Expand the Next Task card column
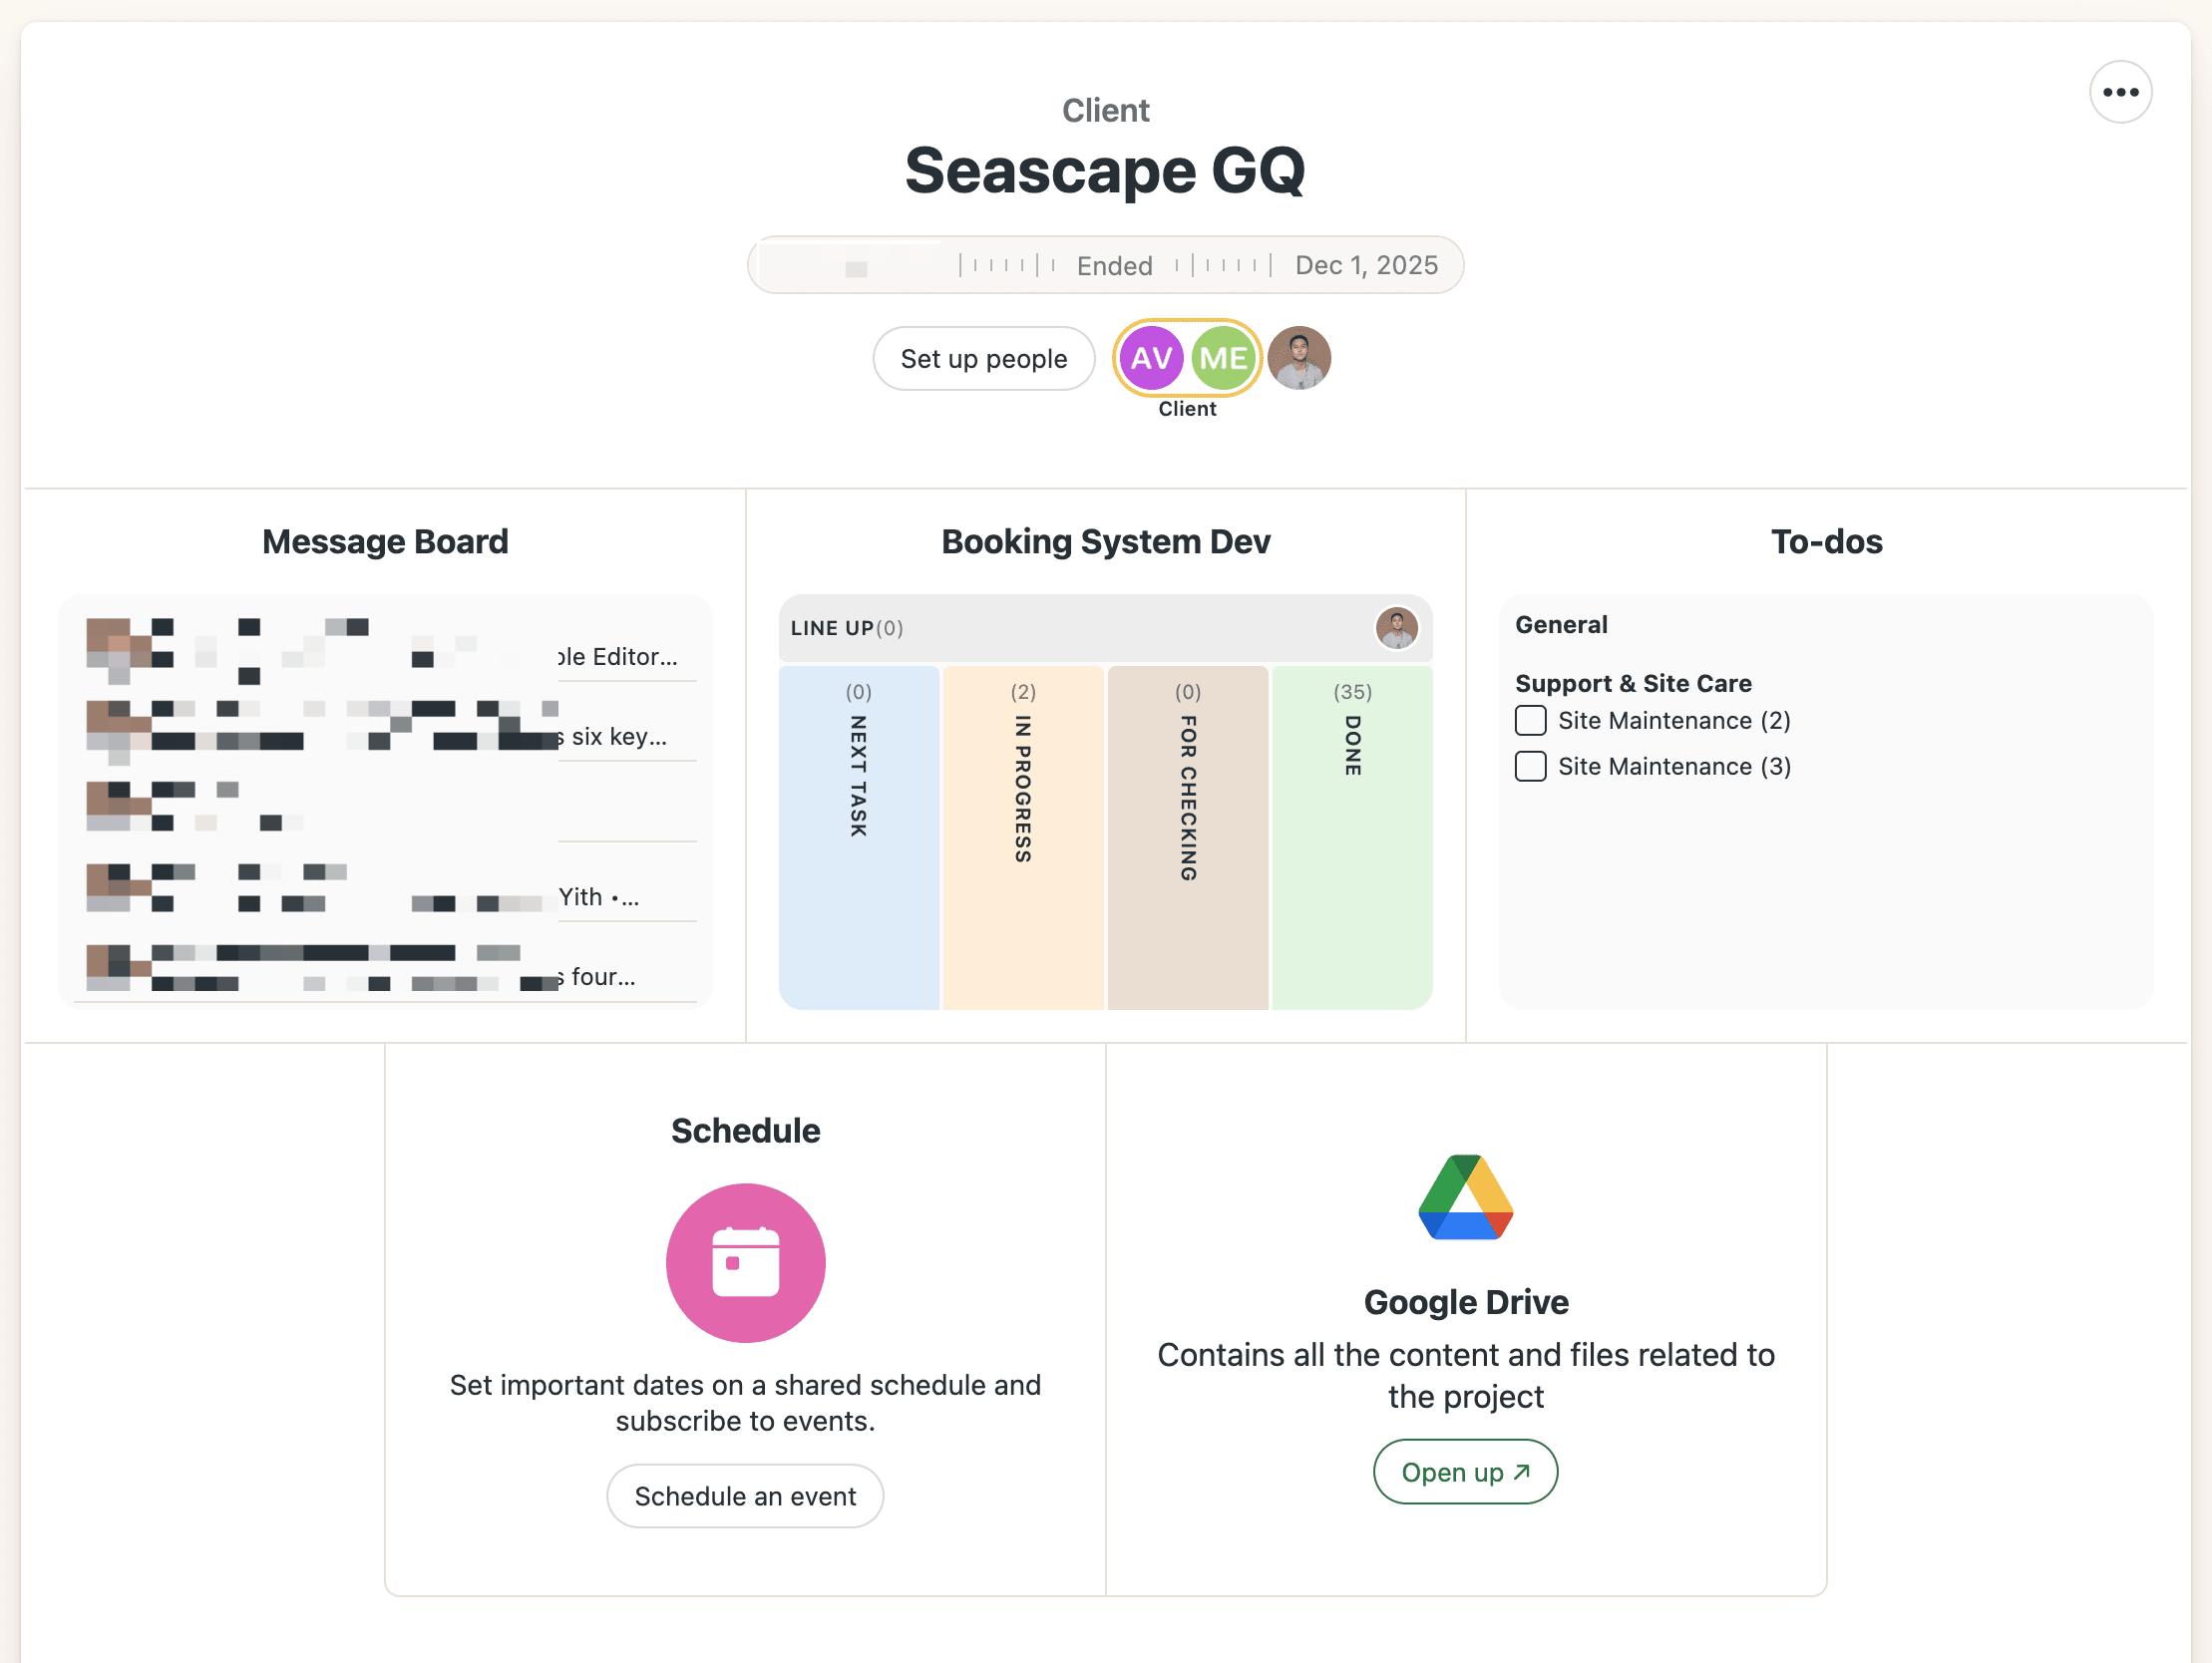Viewport: 2212px width, 1663px height. point(859,837)
